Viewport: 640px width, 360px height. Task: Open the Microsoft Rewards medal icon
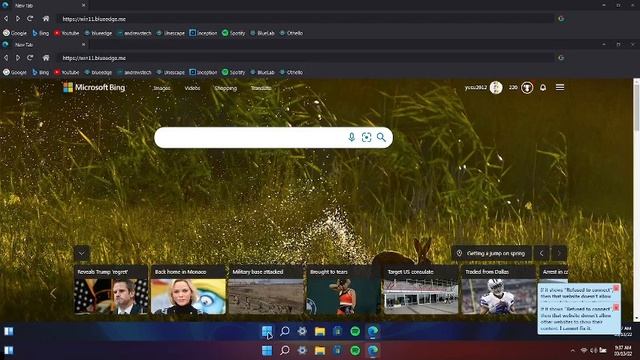527,87
